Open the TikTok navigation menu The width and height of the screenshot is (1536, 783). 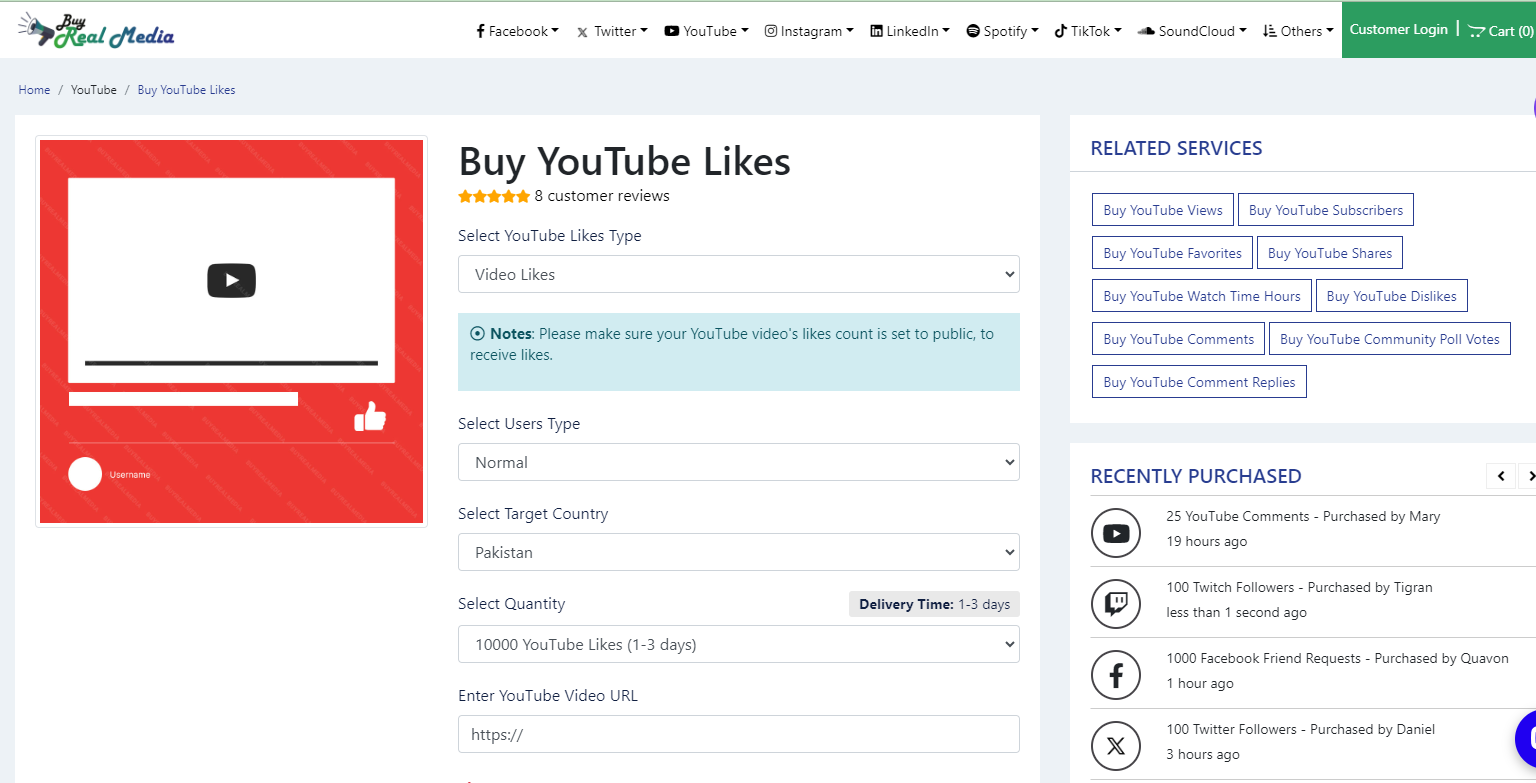click(1088, 31)
